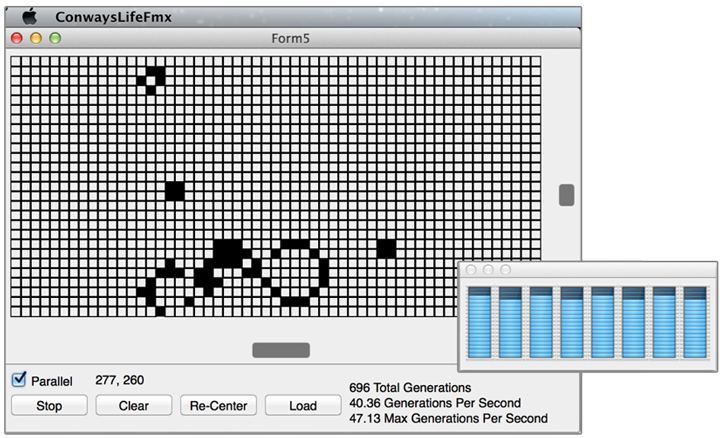Click the '696 Total Generations' text
This screenshot has width=720, height=438.
point(410,387)
